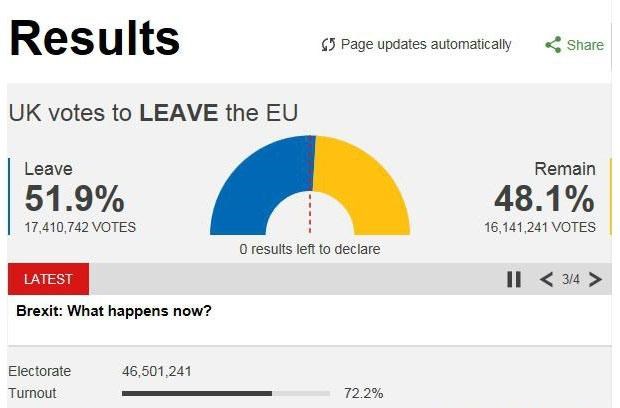Select the Results page heading
This screenshot has height=408, width=620.
pyautogui.click(x=95, y=38)
